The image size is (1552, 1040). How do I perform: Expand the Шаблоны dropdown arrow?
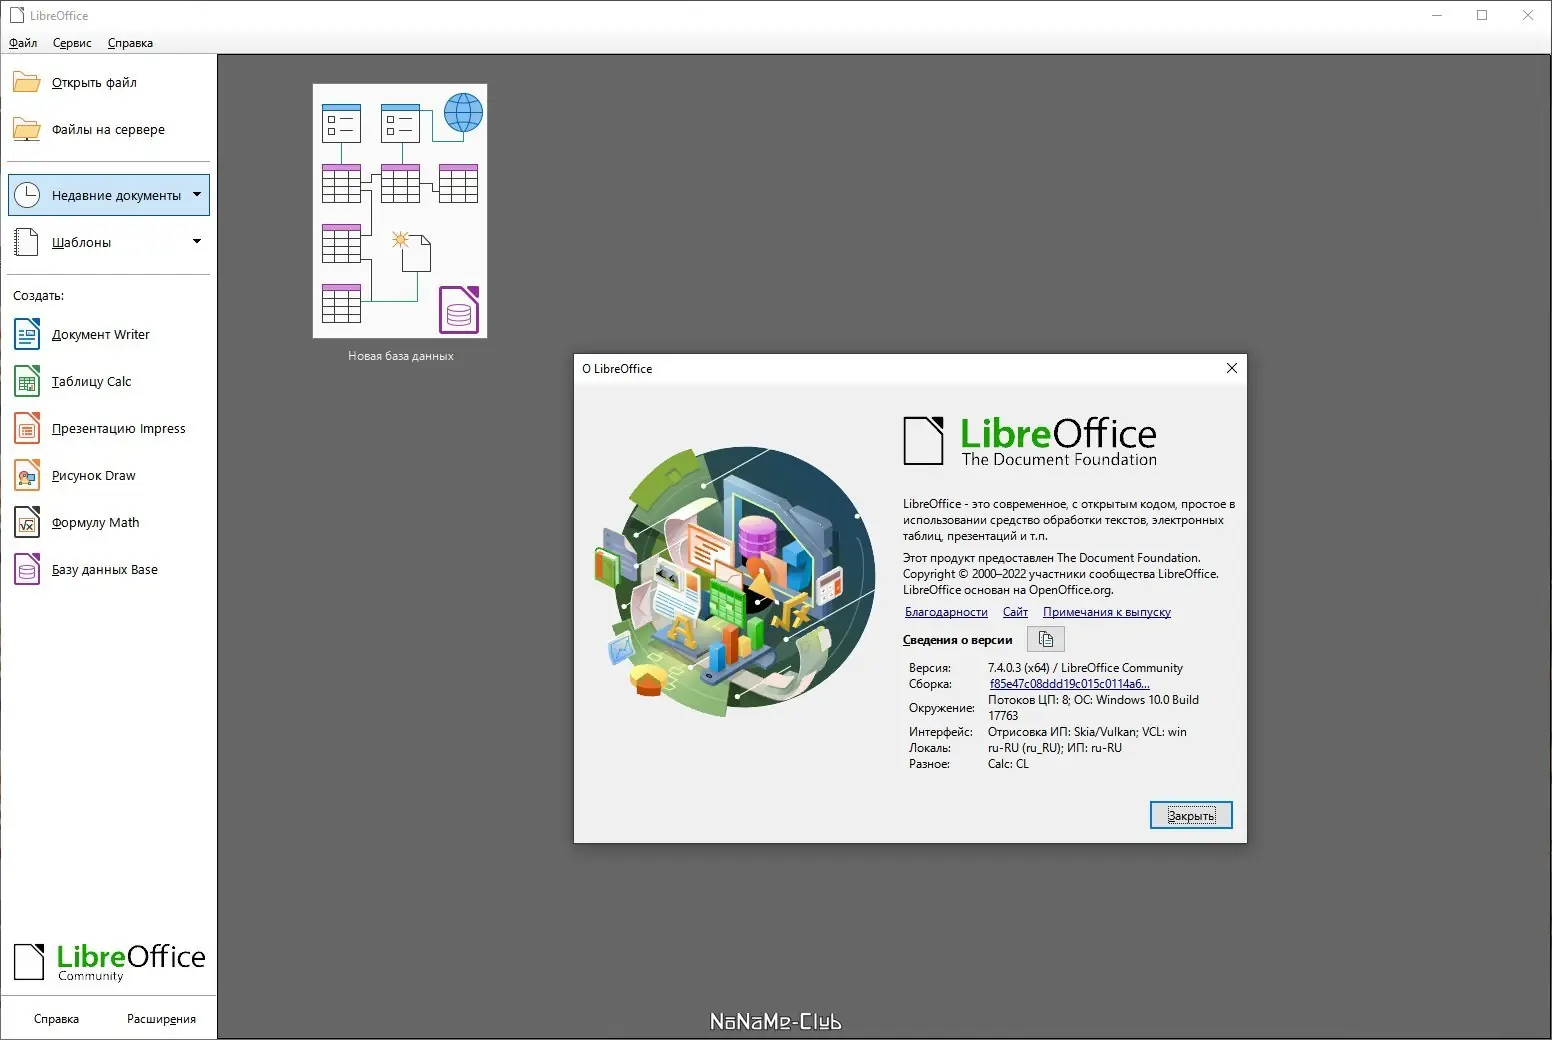point(197,241)
